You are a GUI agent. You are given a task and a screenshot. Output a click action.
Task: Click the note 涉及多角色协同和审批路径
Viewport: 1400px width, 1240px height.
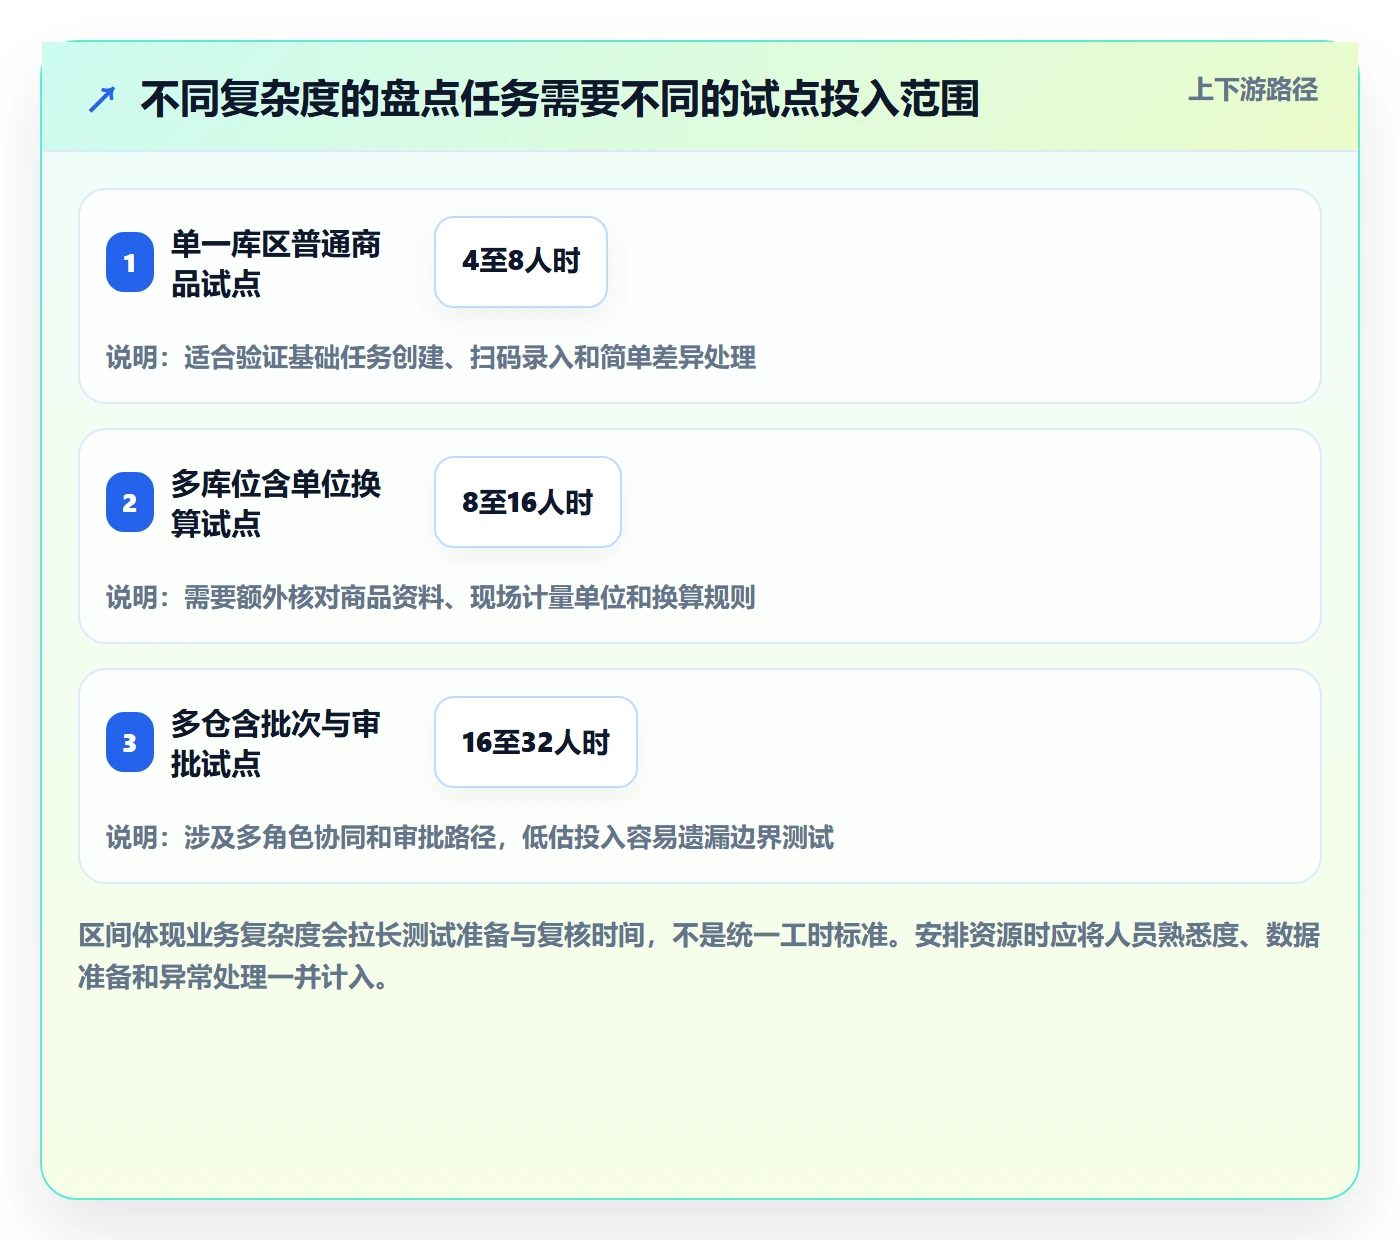tap(340, 838)
